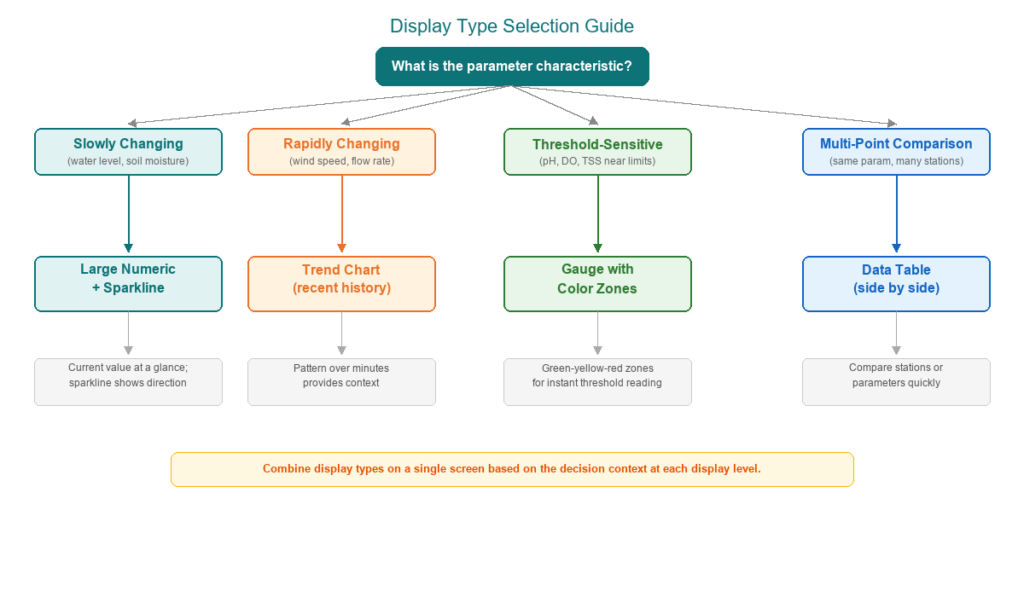Select the 'Rapidly Changing' category box
1024x597 pixels.
(342, 152)
